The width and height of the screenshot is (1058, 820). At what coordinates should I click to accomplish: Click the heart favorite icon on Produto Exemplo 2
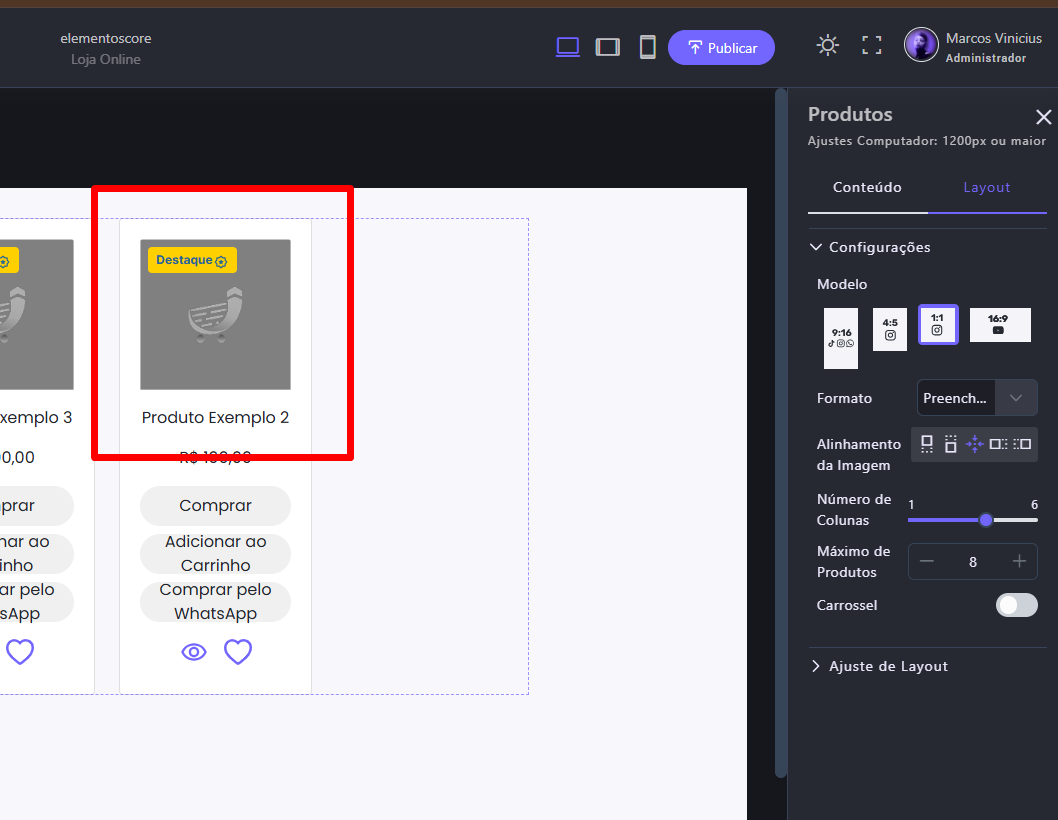pyautogui.click(x=238, y=652)
